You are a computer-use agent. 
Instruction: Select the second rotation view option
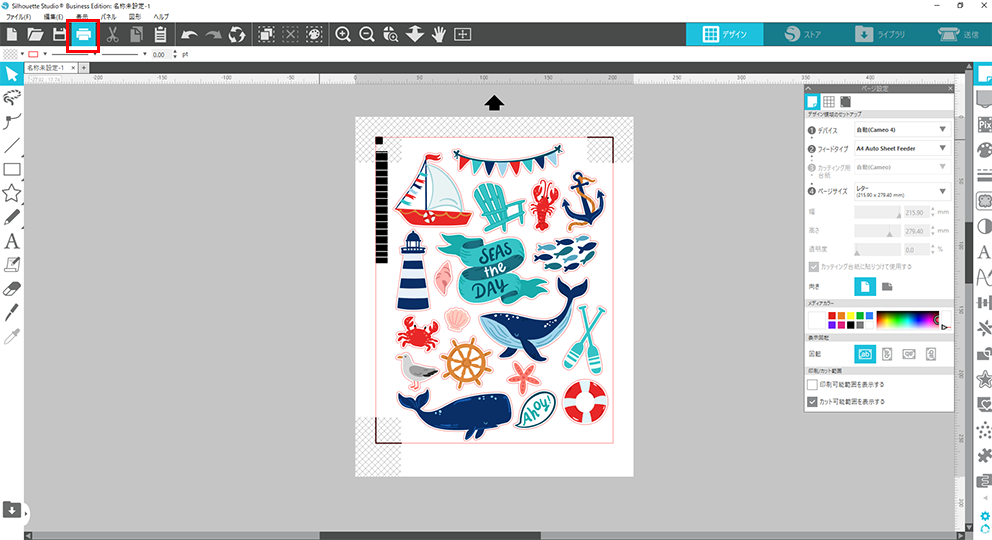click(887, 354)
